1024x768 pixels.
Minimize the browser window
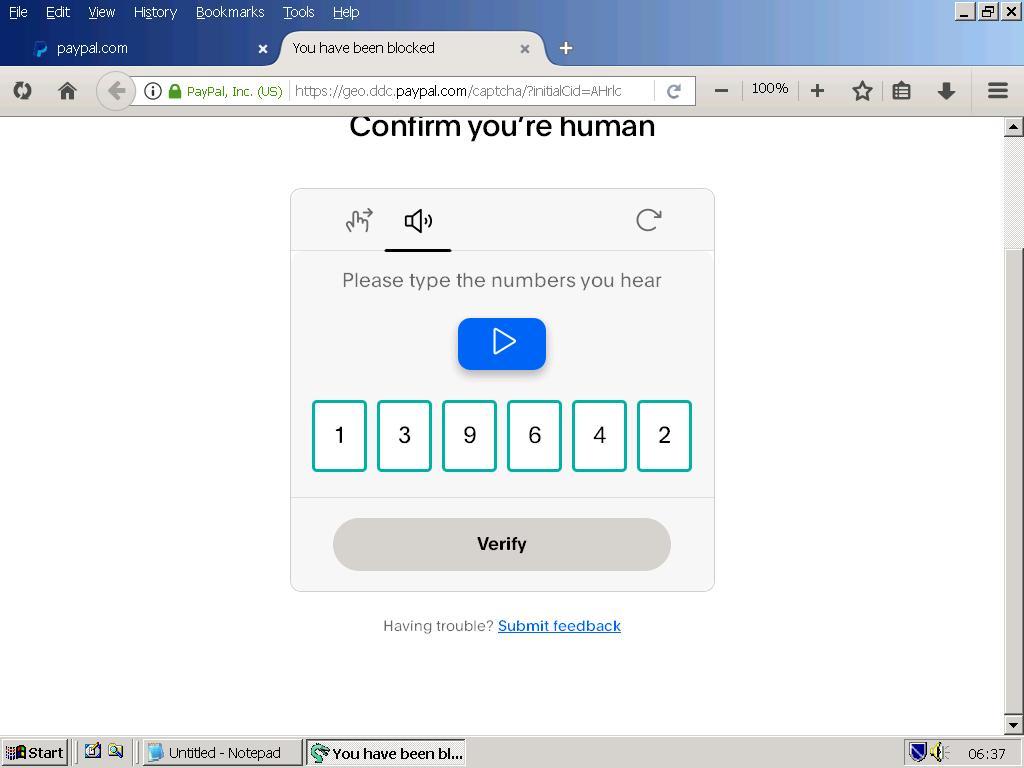[965, 11]
